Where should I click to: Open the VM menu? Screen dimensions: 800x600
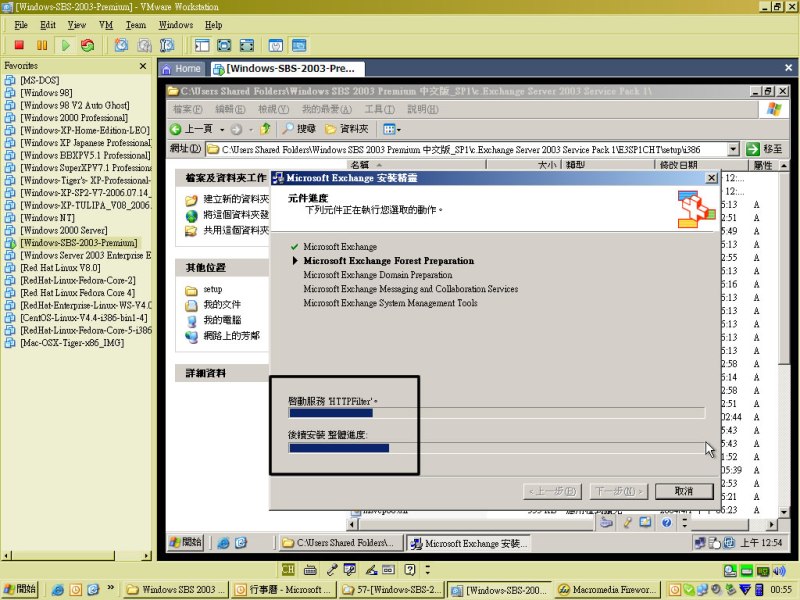106,25
